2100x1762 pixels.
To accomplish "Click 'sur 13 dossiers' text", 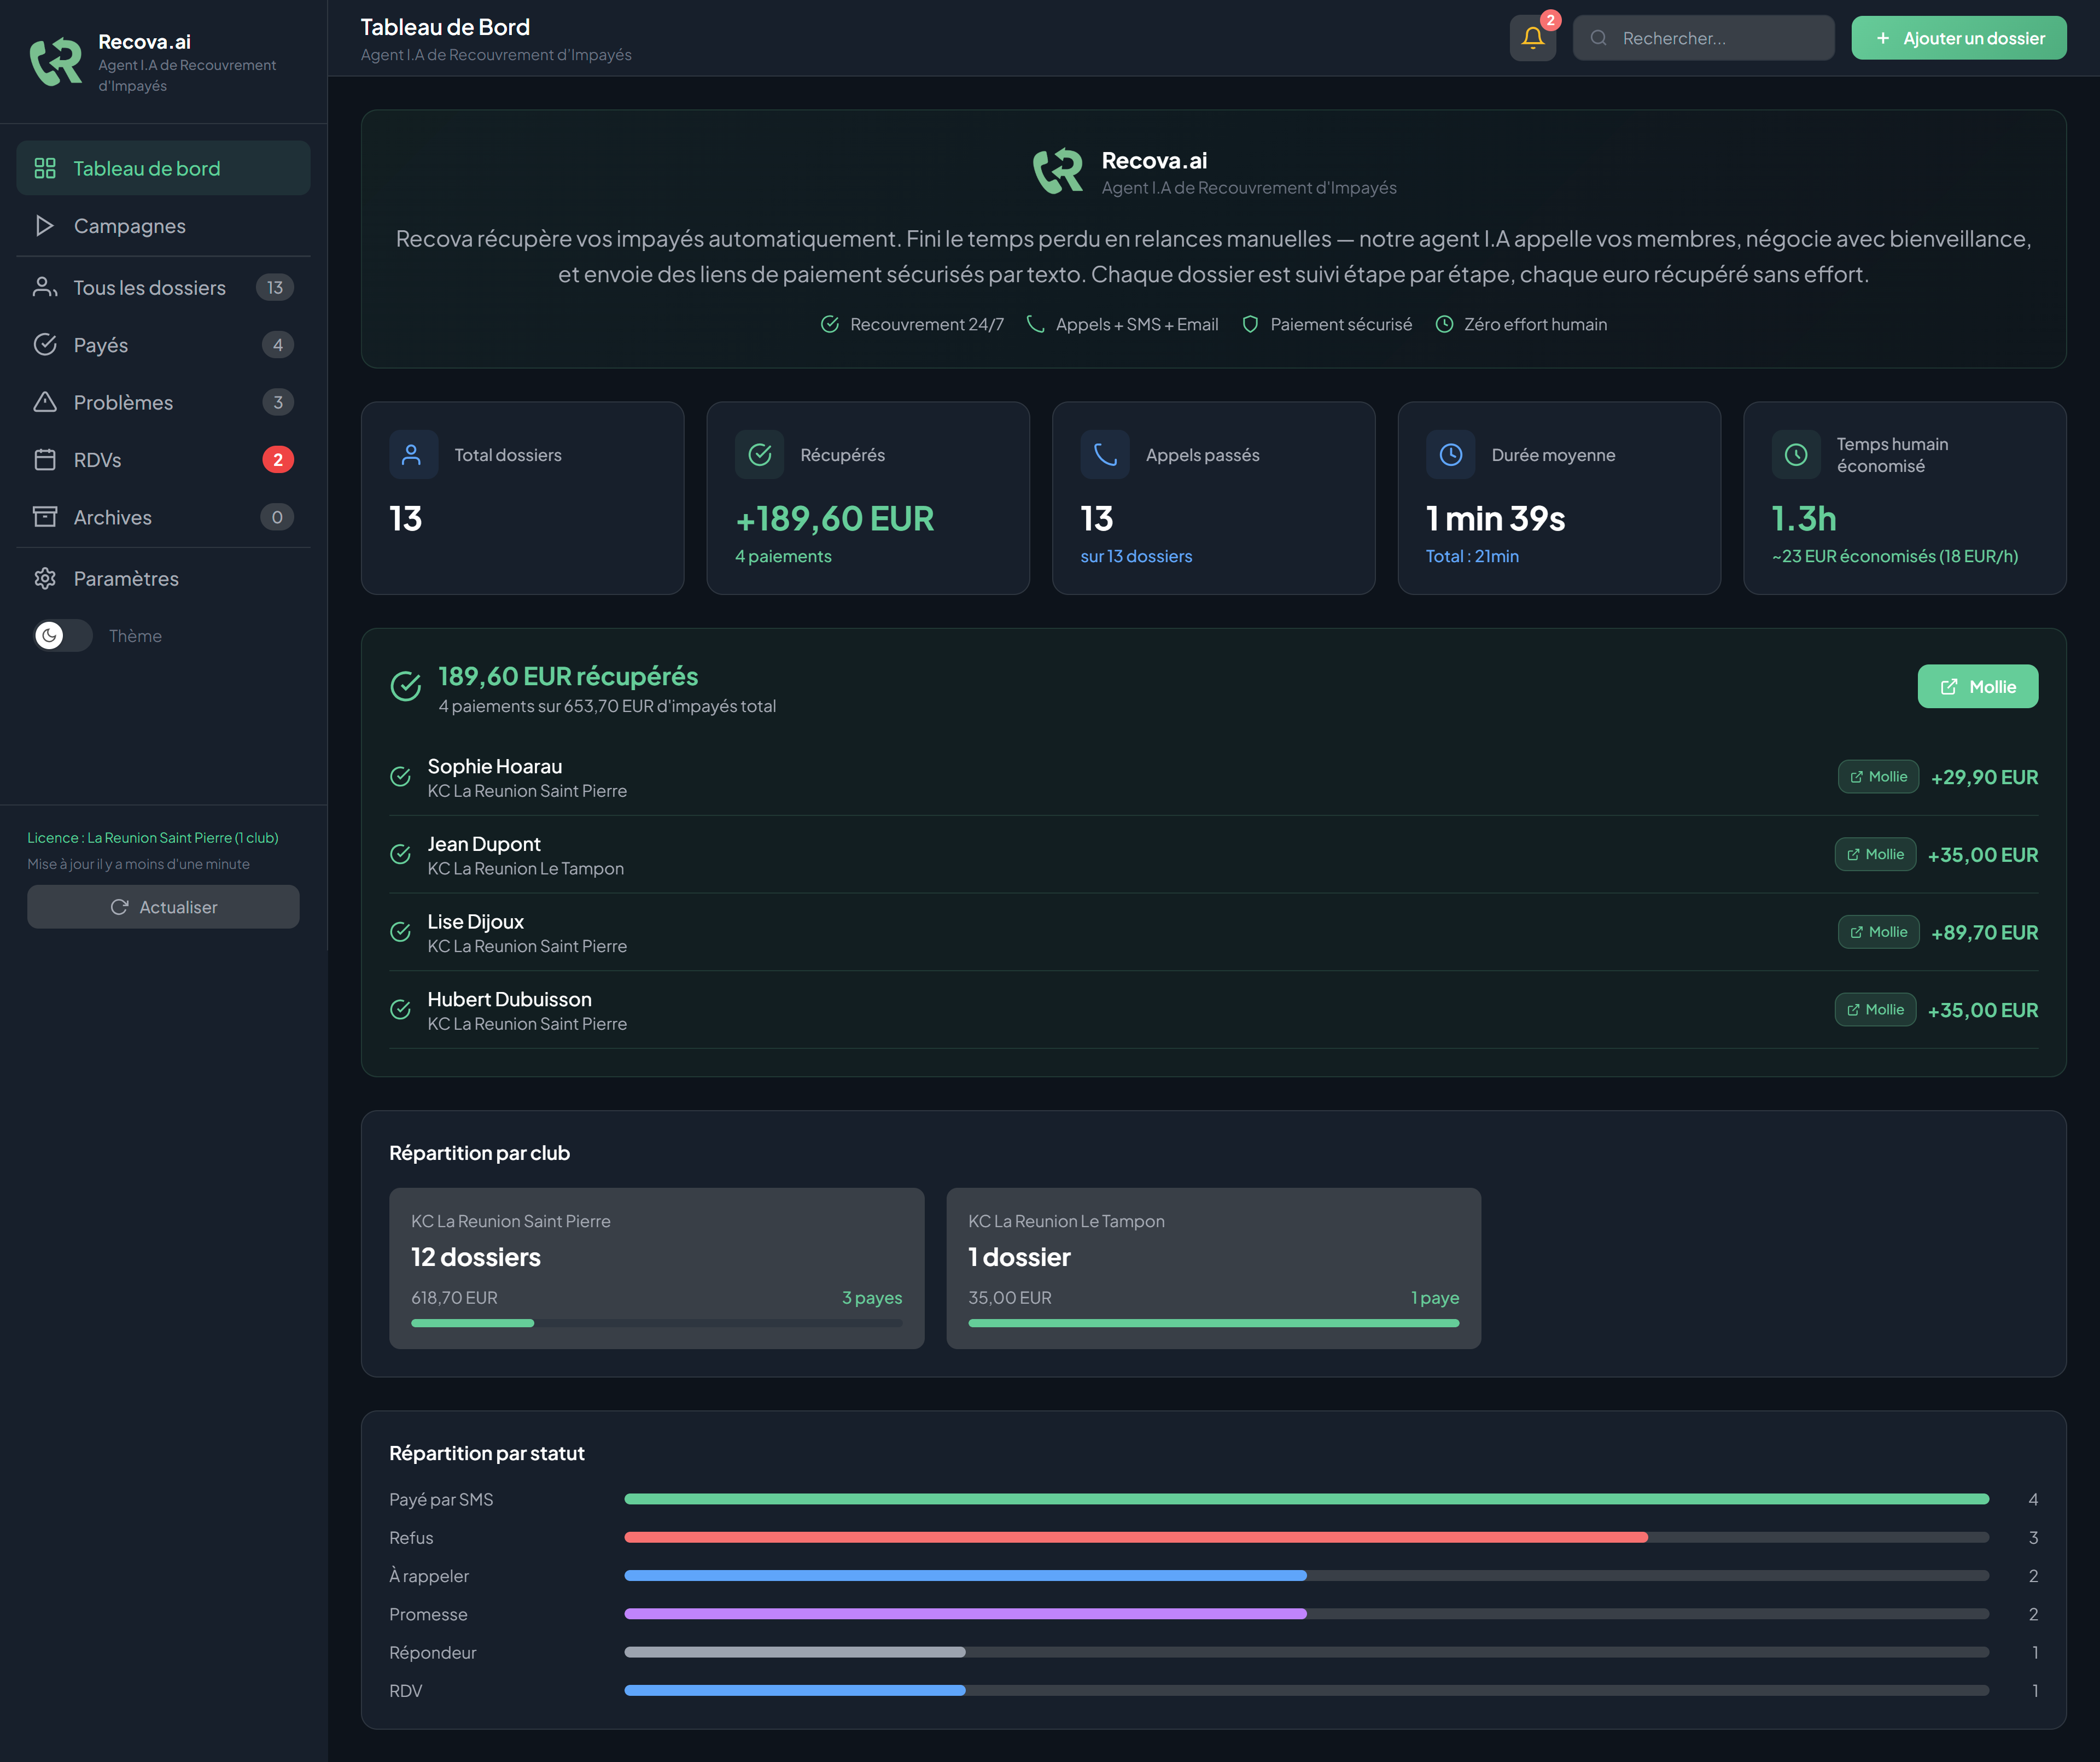I will click(1136, 556).
